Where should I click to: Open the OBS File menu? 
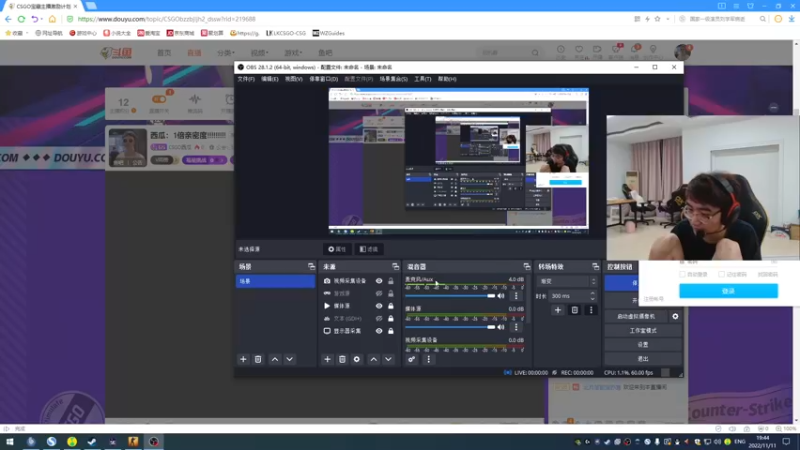tap(246, 79)
